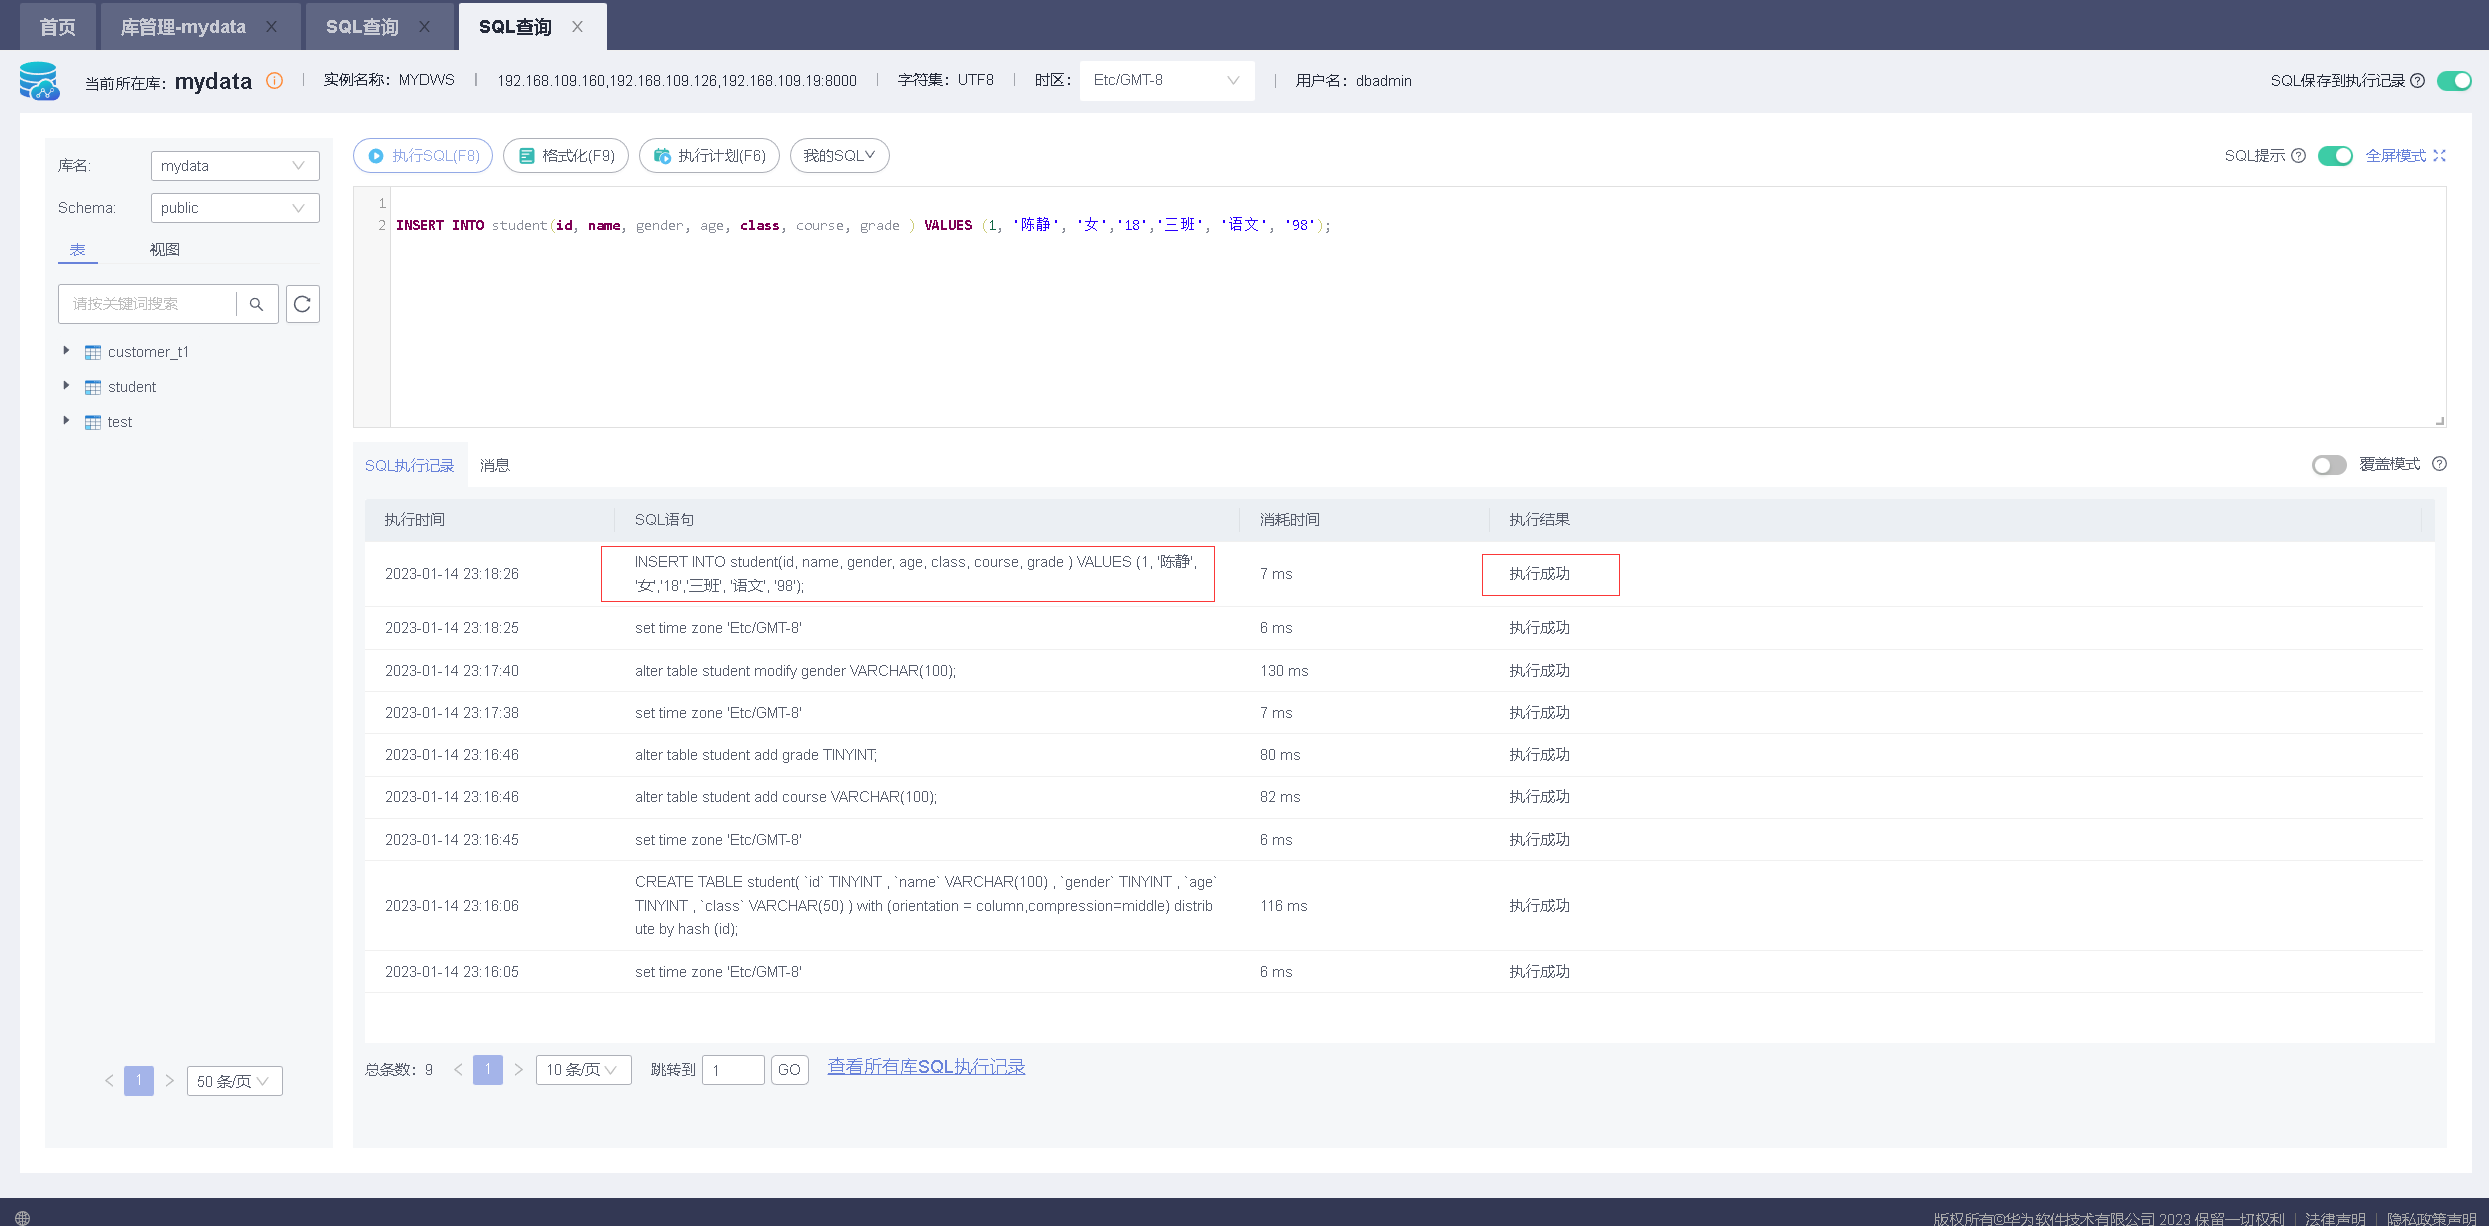Click the globe language icon in footer
This screenshot has height=1226, width=2489.
tap(22, 1217)
